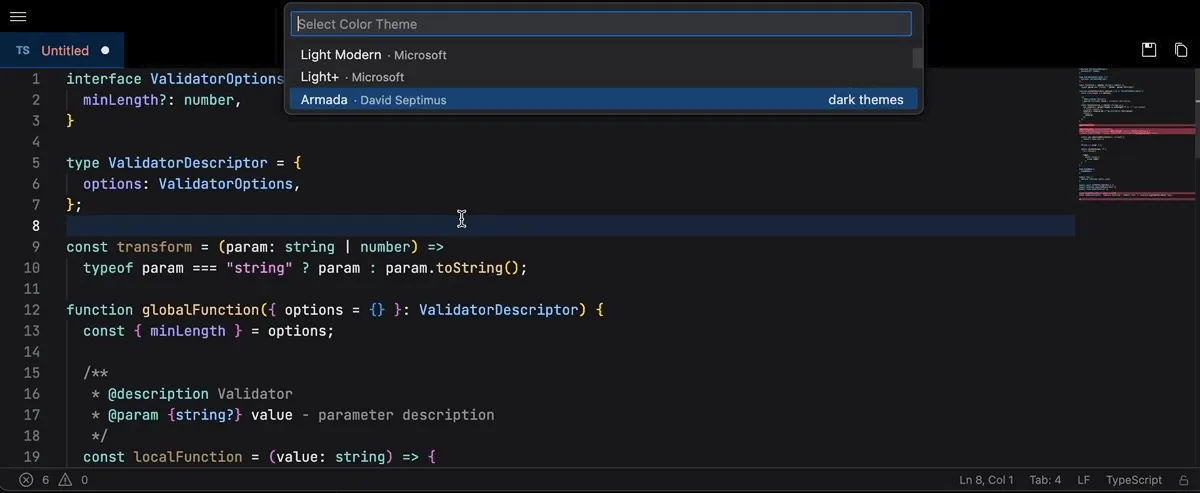
Task: Select the Untitled editor tab
Action: click(x=64, y=50)
